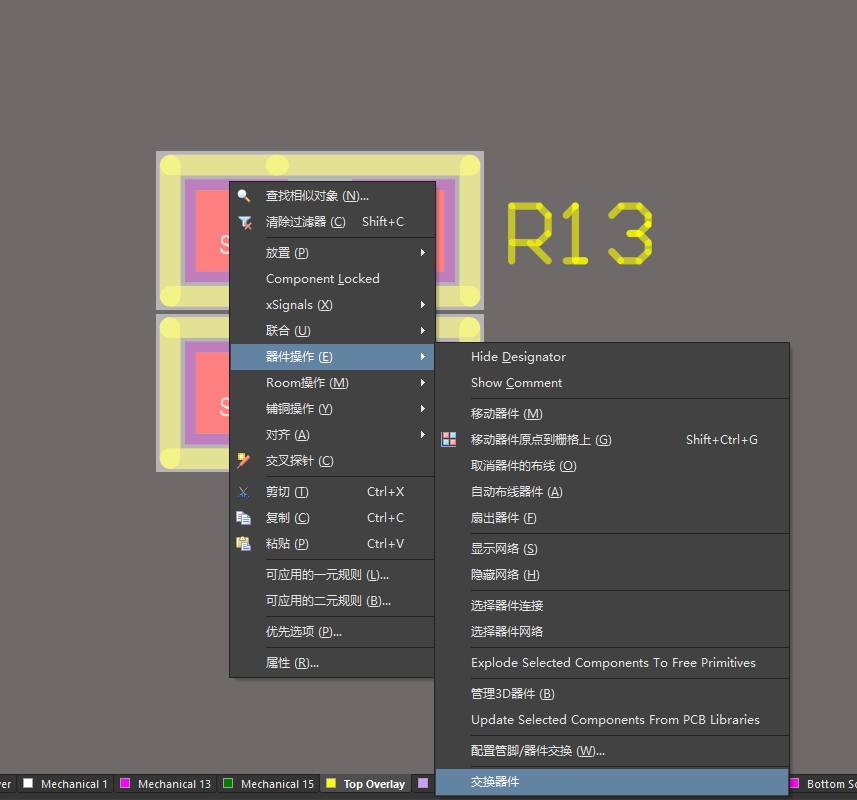Image resolution: width=857 pixels, height=800 pixels.
Task: Expand the xSignals submenu arrow
Action: click(423, 305)
